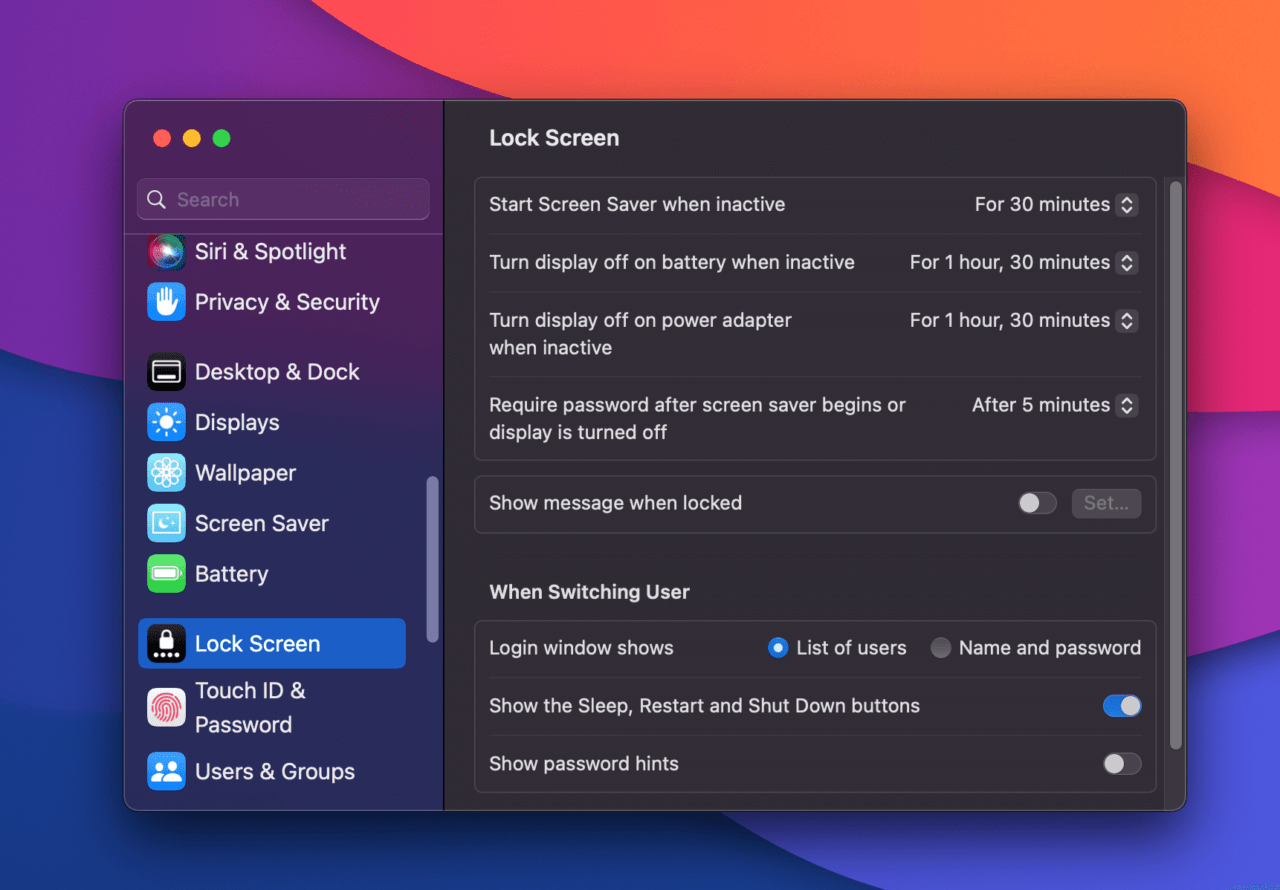This screenshot has width=1280, height=890.
Task: Open Battery settings
Action: [x=231, y=573]
